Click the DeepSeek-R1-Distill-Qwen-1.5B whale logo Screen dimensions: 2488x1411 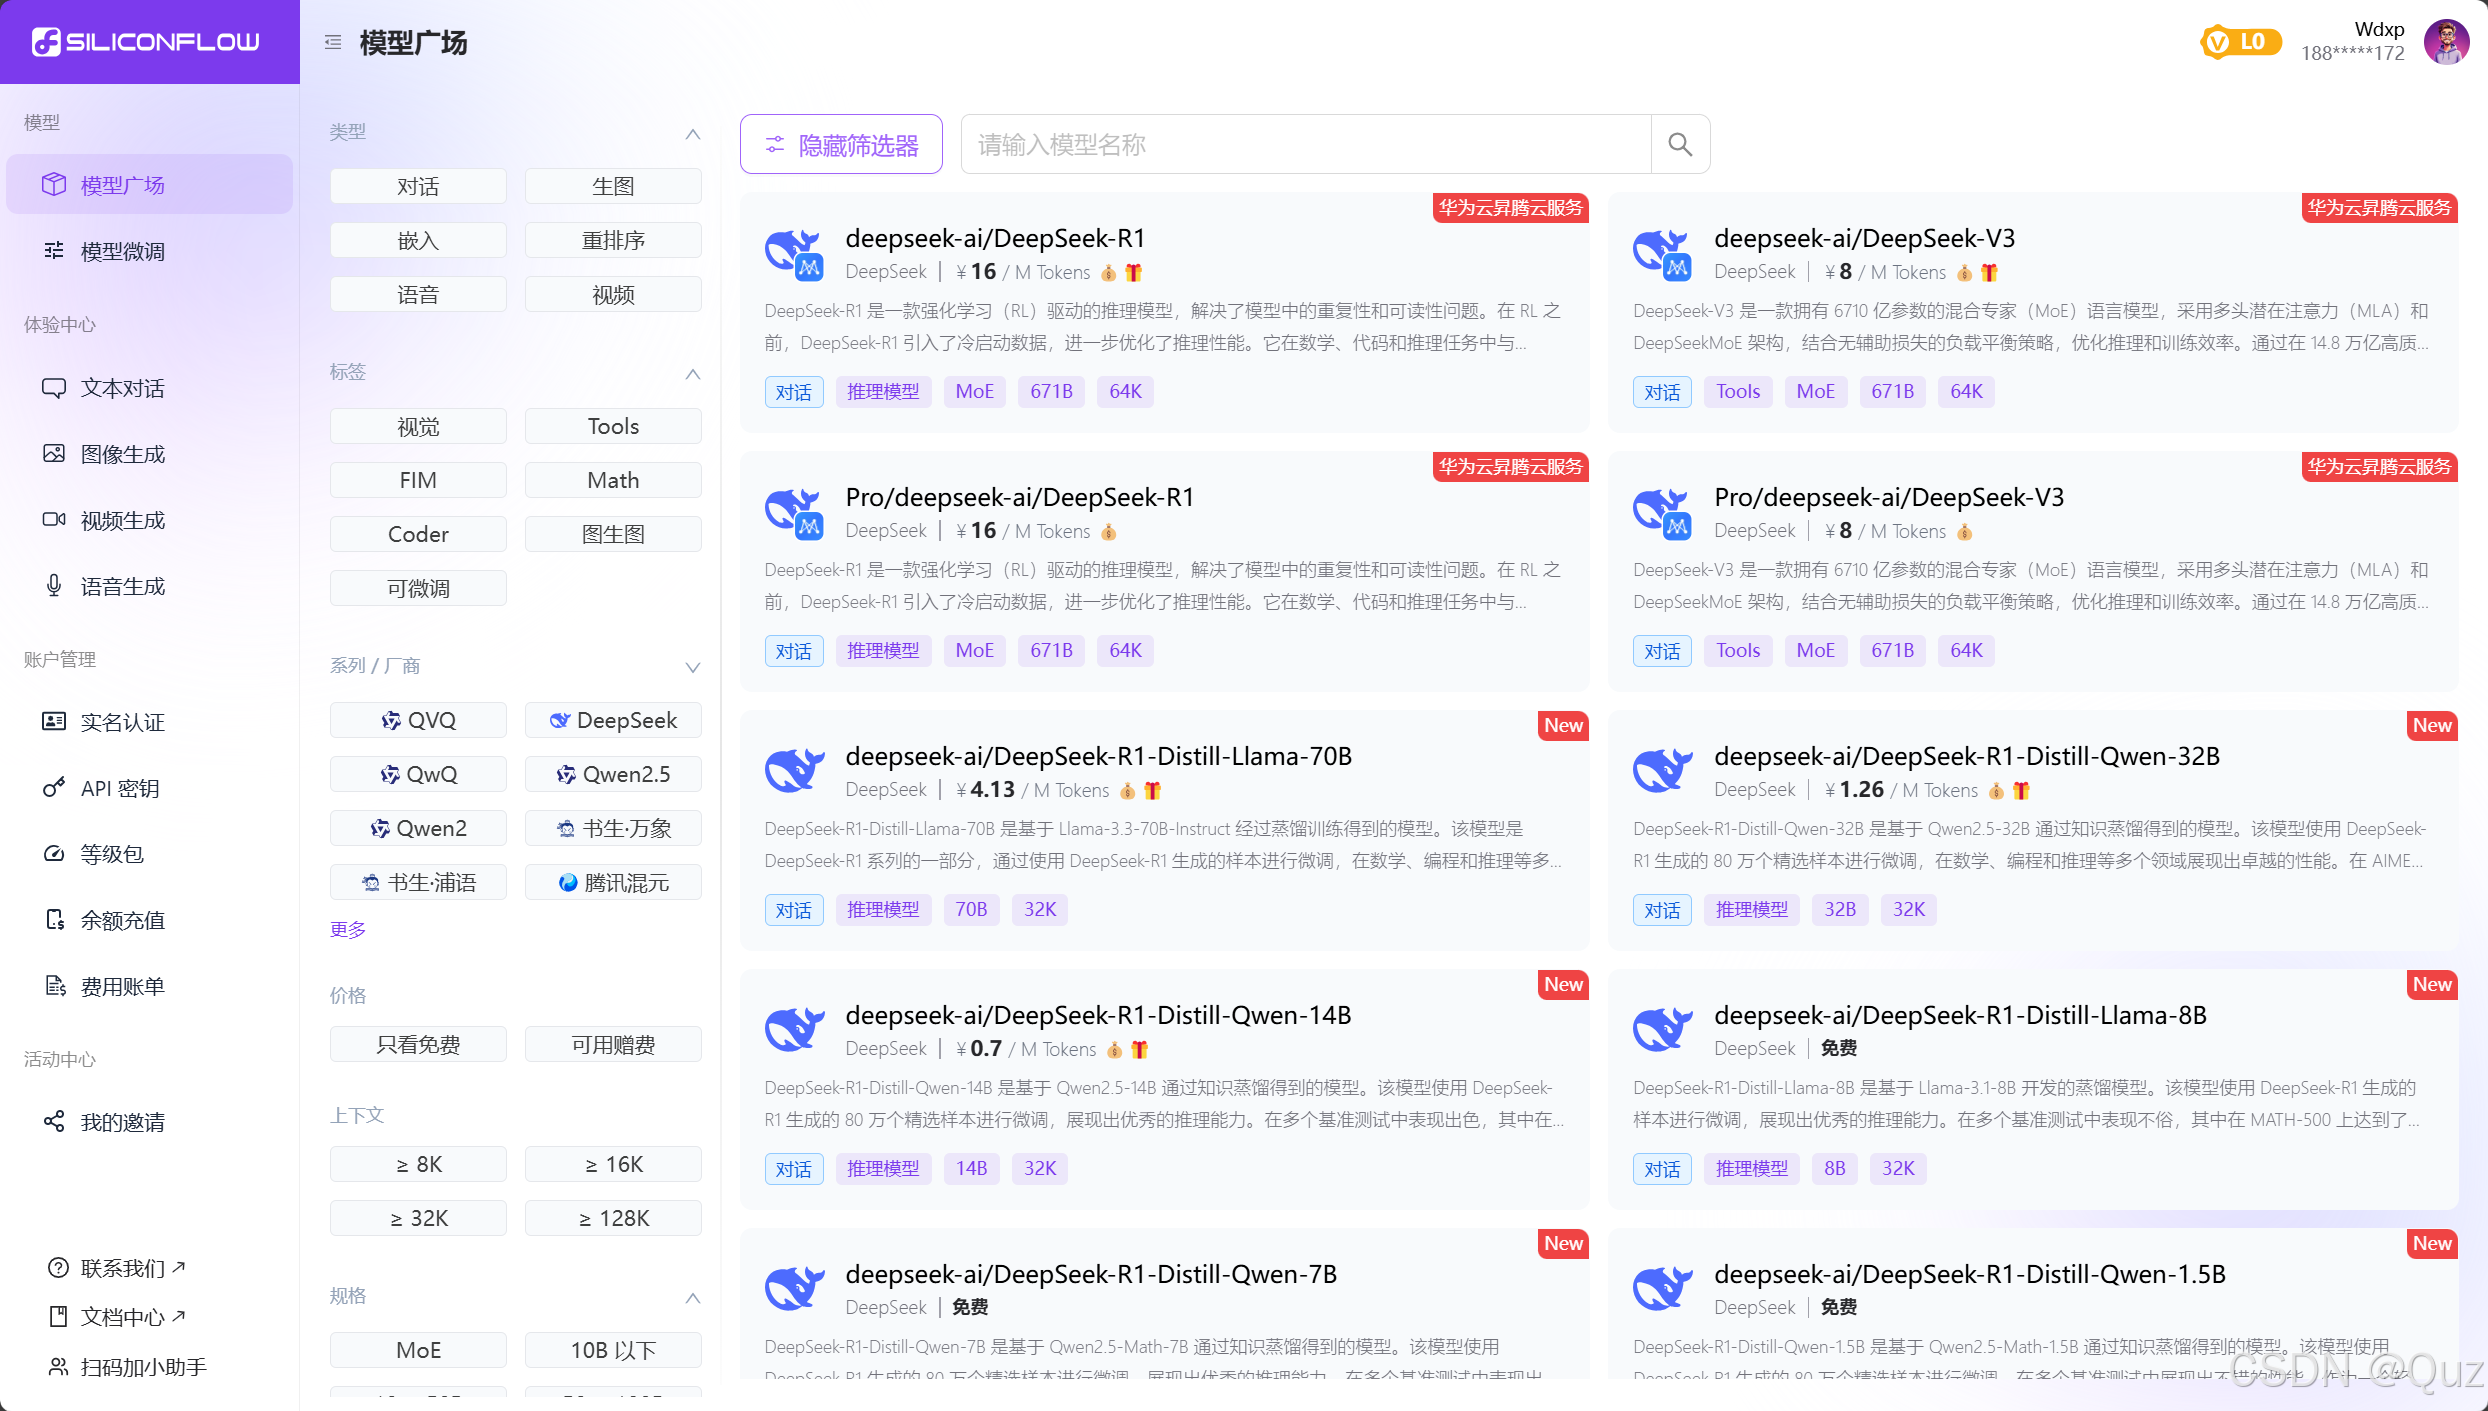click(1663, 1289)
